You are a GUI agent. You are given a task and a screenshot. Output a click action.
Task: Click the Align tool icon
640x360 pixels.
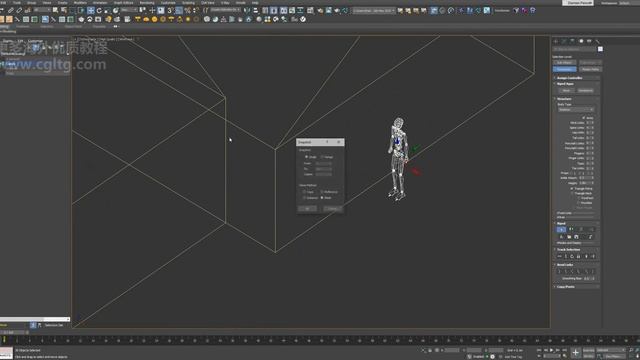tap(255, 10)
